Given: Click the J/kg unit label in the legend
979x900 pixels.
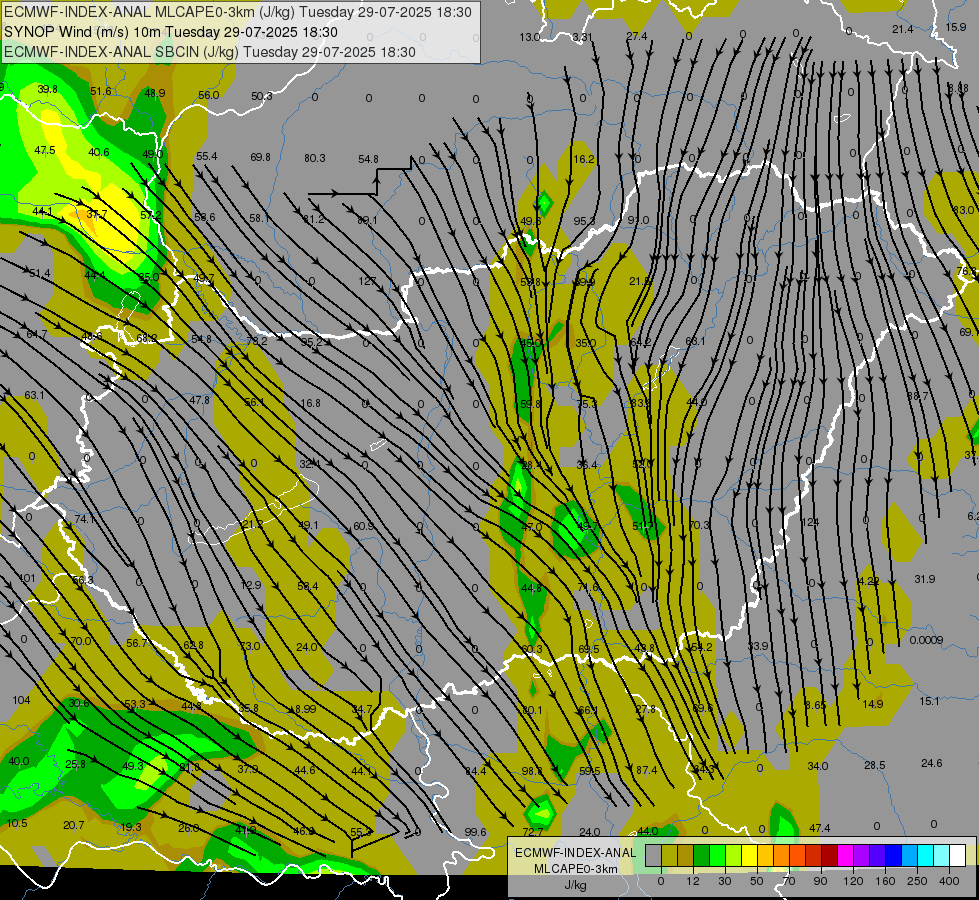Looking at the screenshot, I should click(x=575, y=885).
